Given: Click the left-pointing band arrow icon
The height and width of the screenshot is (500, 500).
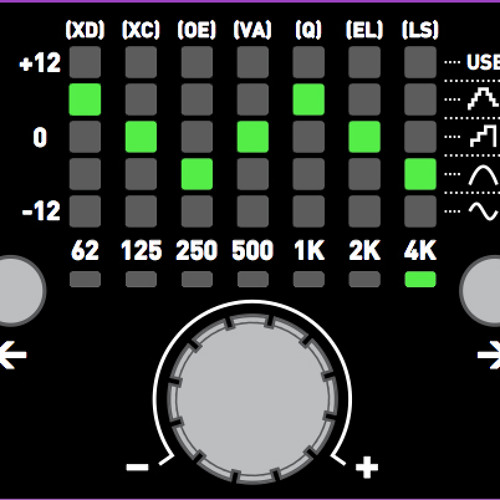Looking at the screenshot, I should (13, 355).
